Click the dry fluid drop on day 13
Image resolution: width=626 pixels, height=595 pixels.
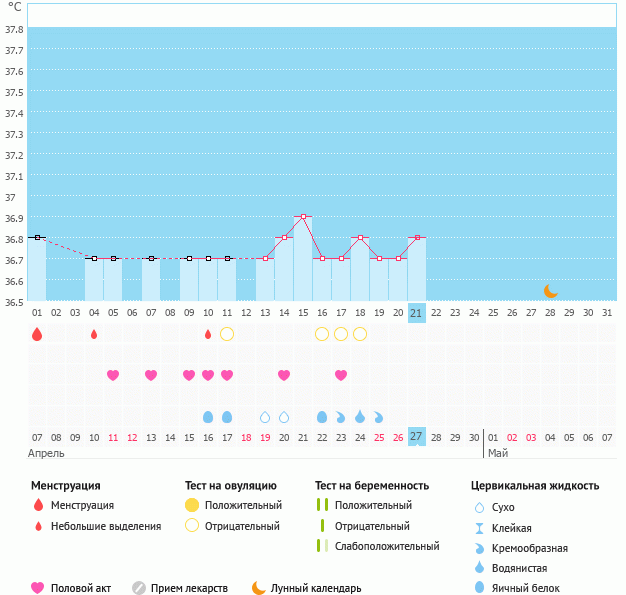pyautogui.click(x=265, y=416)
